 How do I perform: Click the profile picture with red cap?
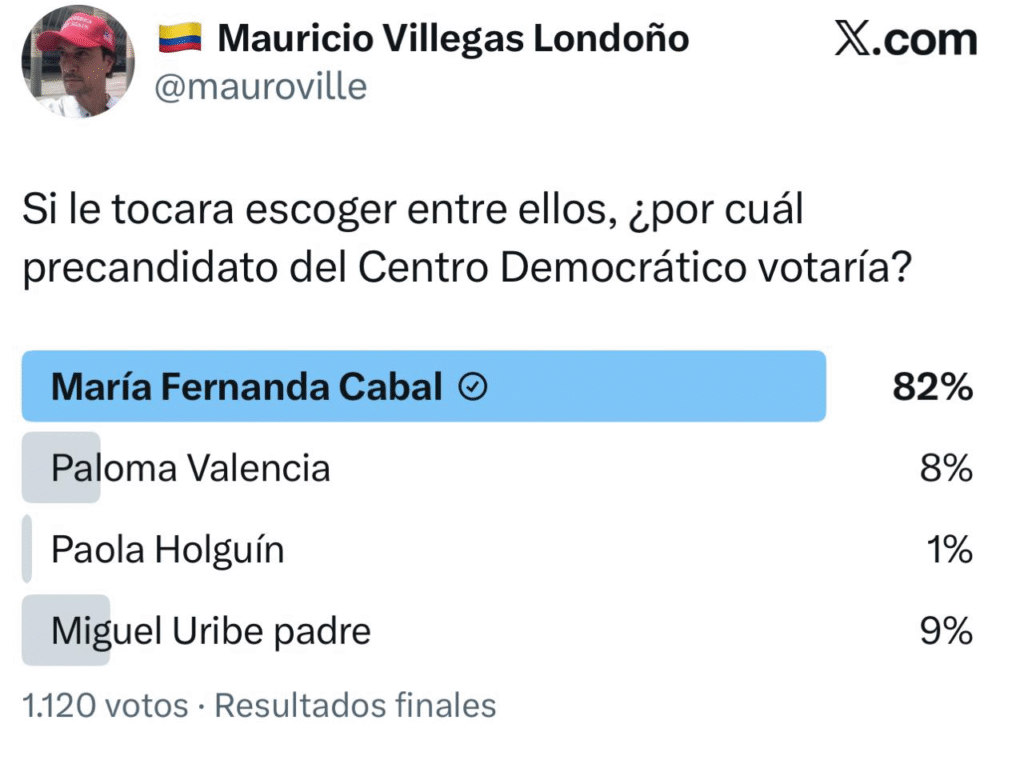click(x=76, y=62)
